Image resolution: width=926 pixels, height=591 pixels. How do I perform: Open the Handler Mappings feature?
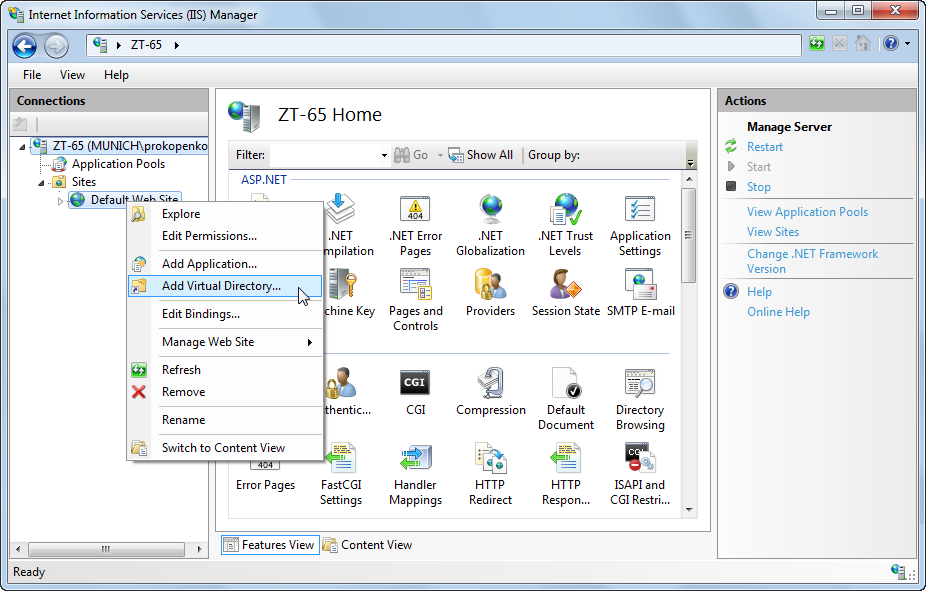415,474
